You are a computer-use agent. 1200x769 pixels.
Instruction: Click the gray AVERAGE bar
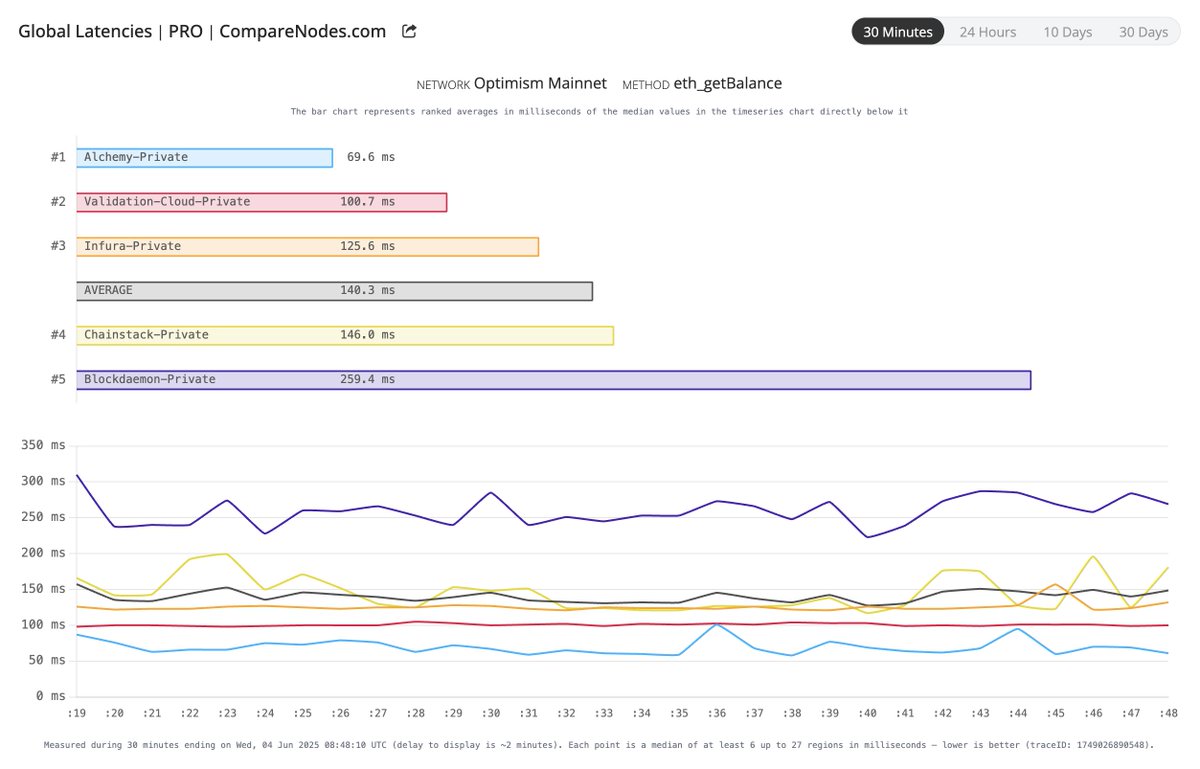[334, 291]
